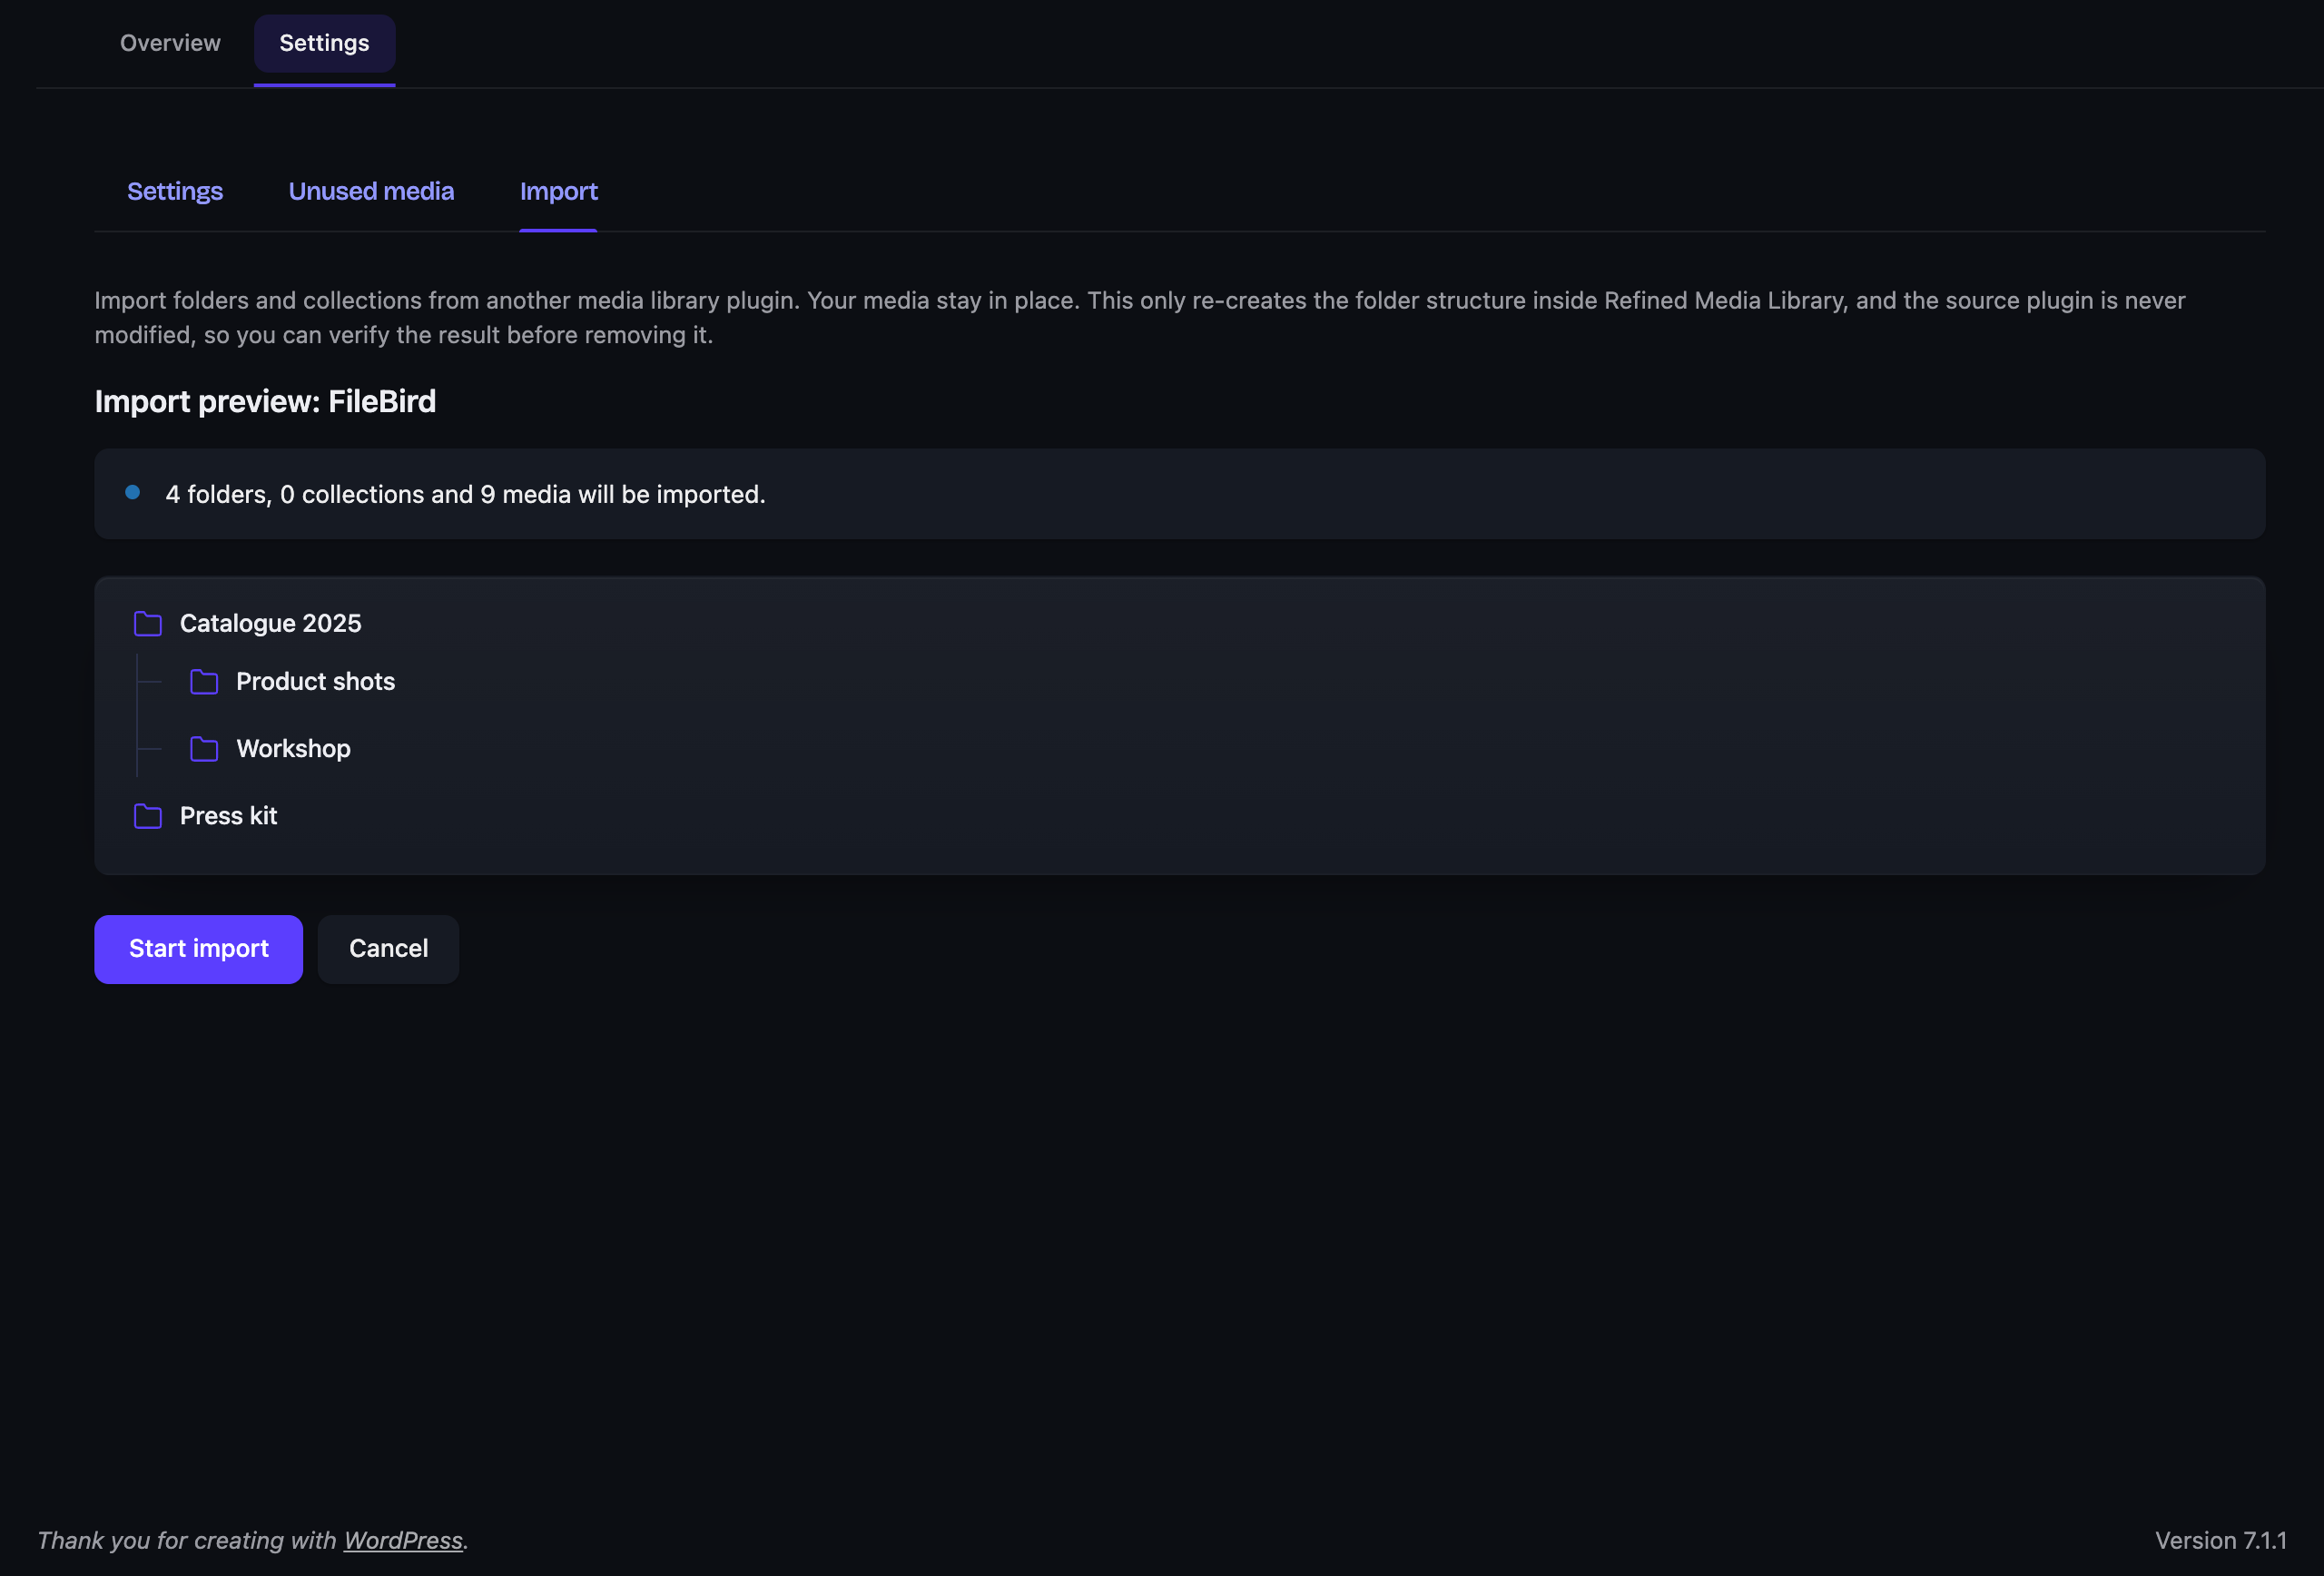Click the Catalogue 2025 folder icon
2324x1576 pixels.
148,624
